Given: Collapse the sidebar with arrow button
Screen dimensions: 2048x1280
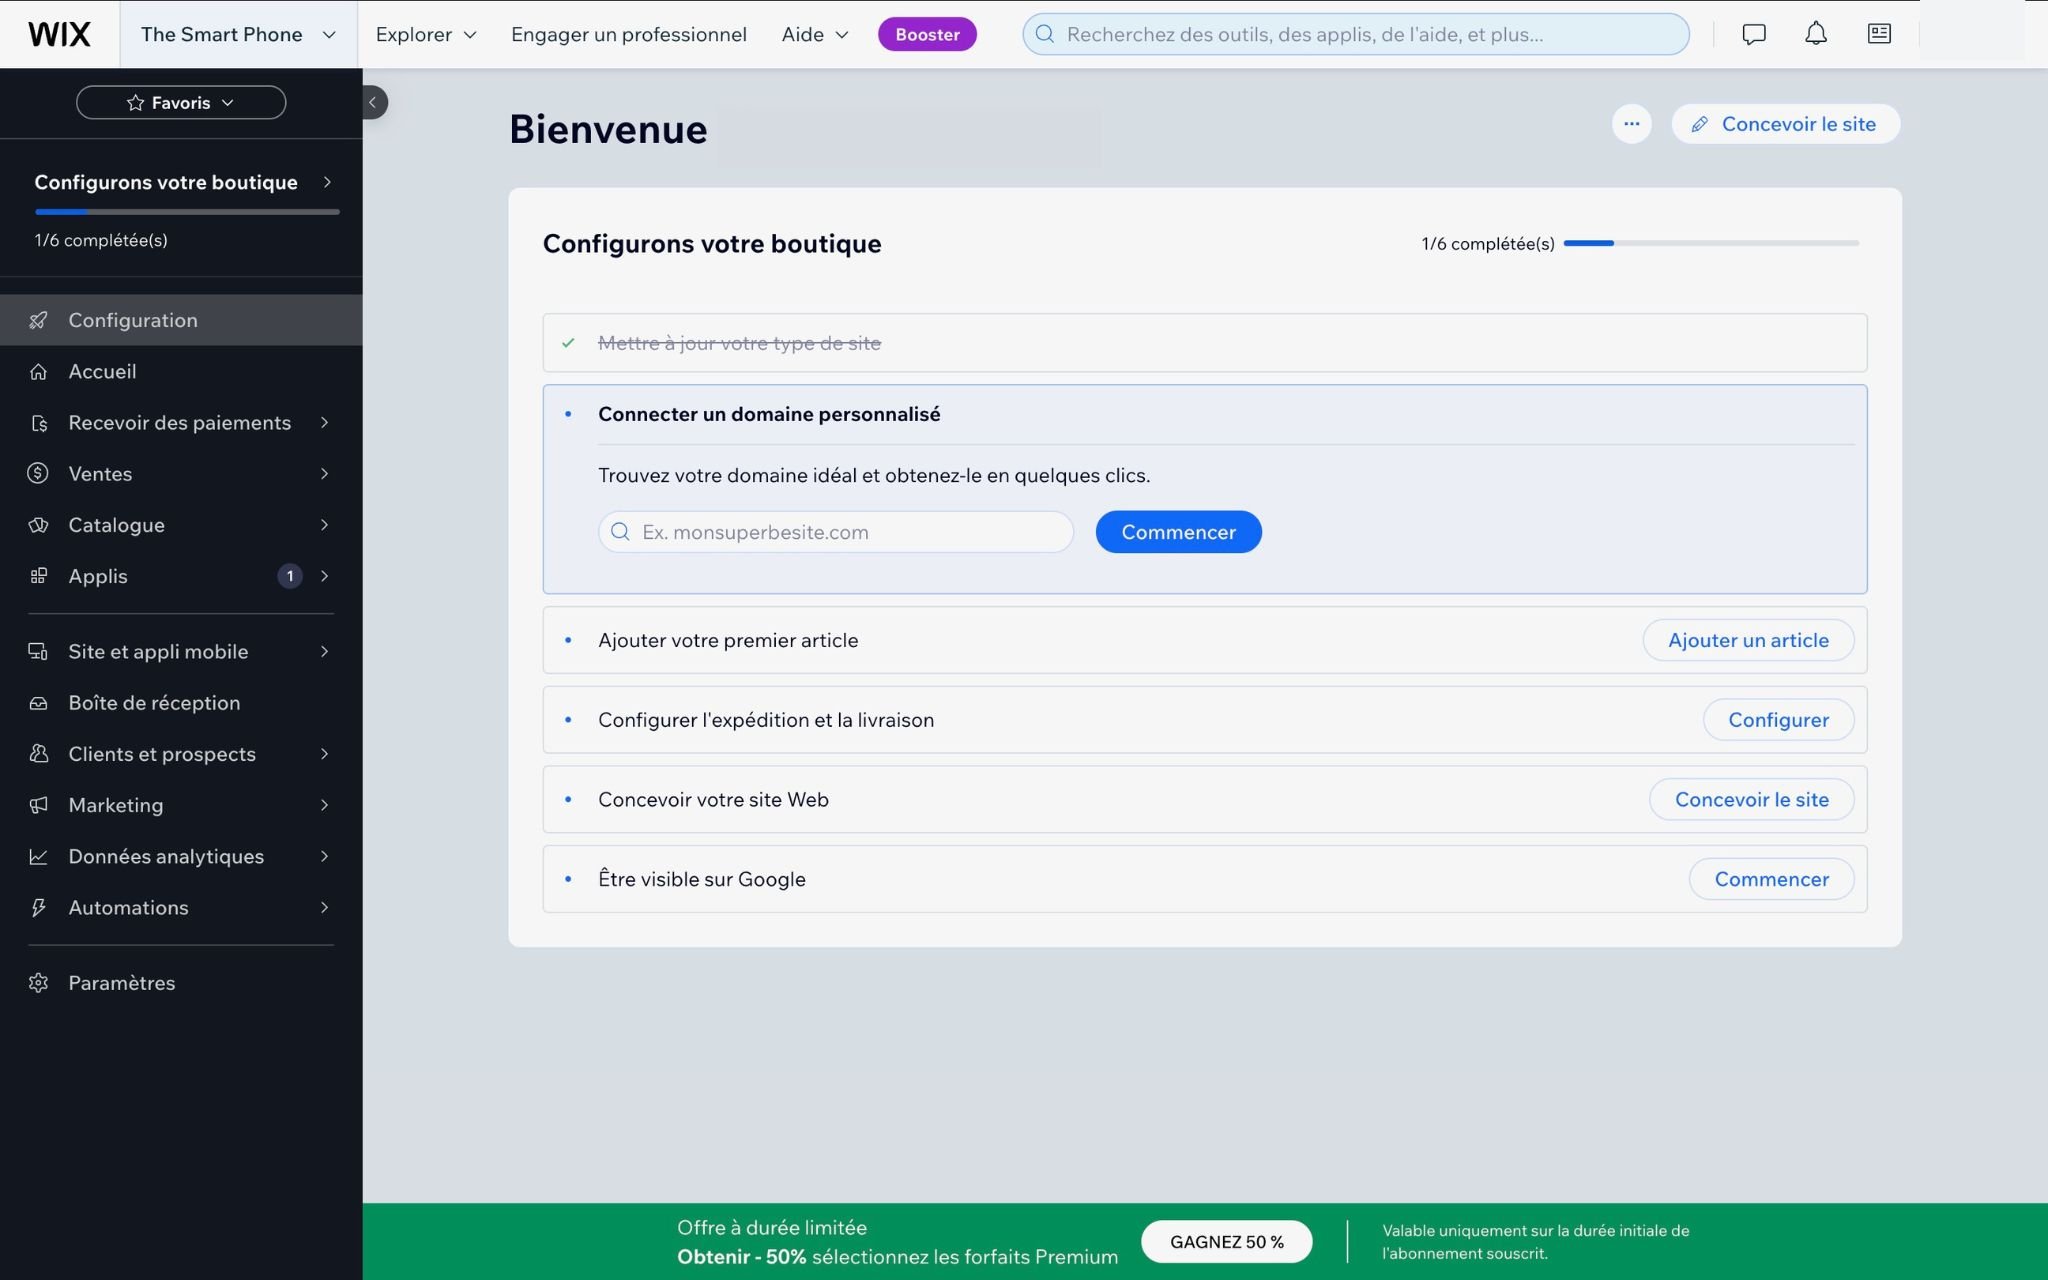Looking at the screenshot, I should 373,102.
